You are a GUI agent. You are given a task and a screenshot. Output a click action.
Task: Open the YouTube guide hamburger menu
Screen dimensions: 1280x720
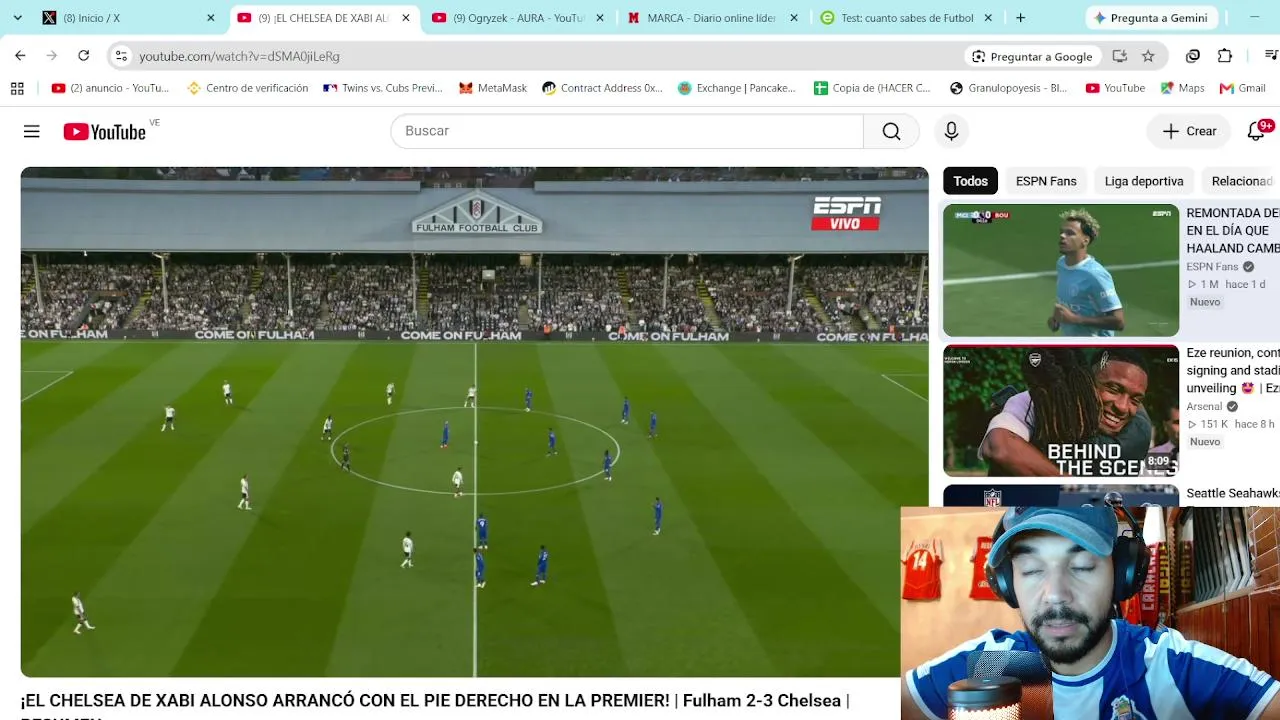(32, 131)
